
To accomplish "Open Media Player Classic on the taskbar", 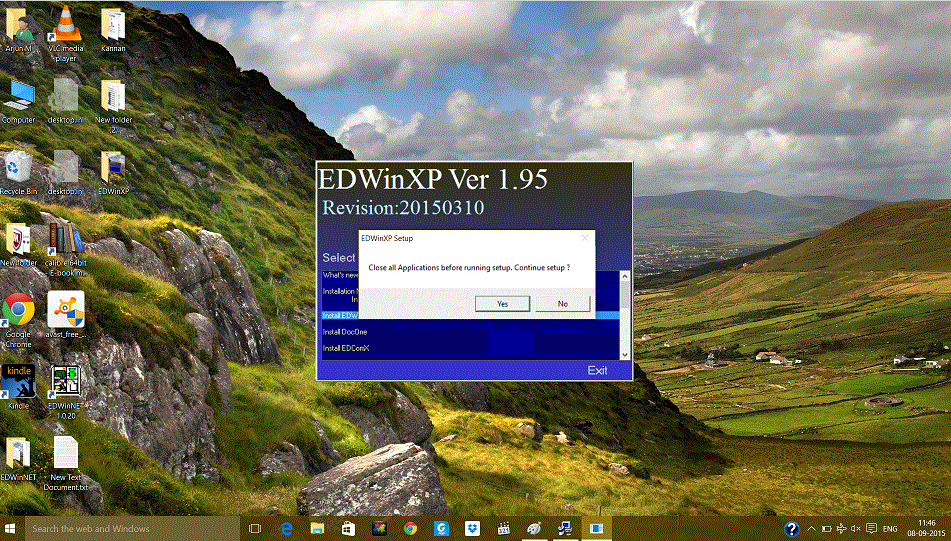I will 503,528.
